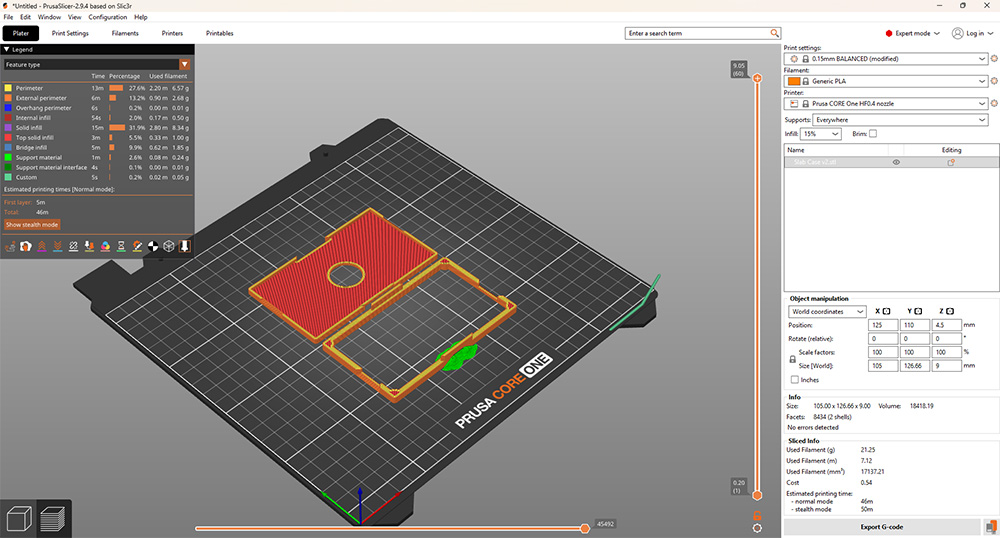Open Feature type view dropdown in legend
Viewport: 1000px width, 538px height.
click(x=97, y=64)
